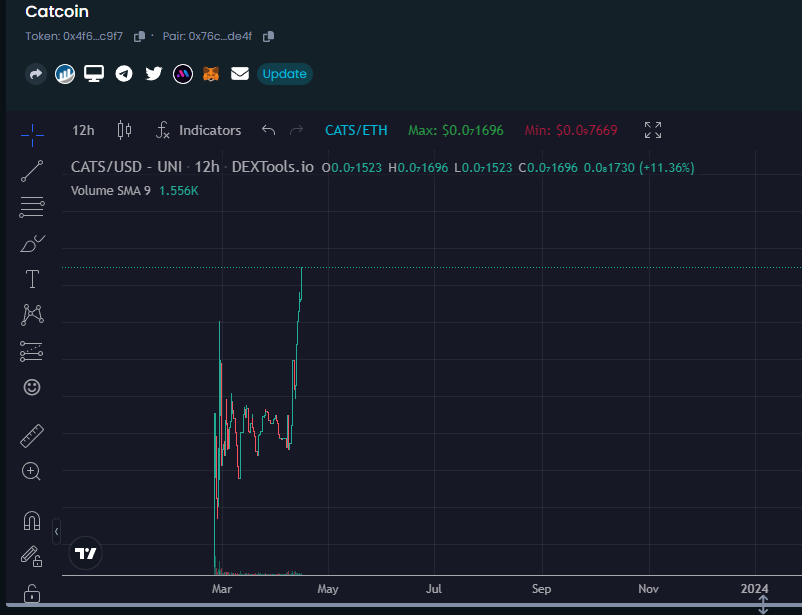Open the pattern drawing tool
The image size is (802, 615).
pos(32,315)
